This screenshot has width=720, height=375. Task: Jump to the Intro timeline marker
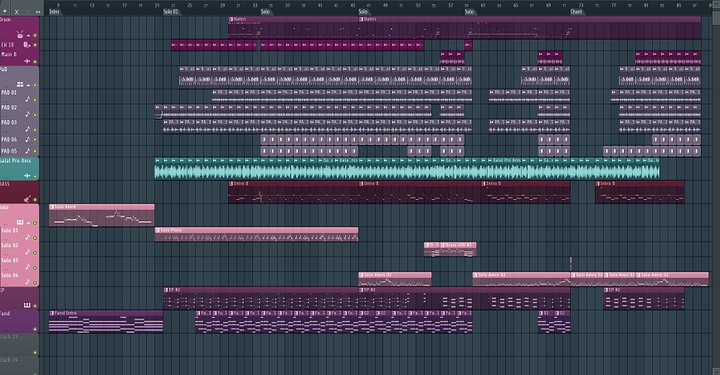click(54, 11)
